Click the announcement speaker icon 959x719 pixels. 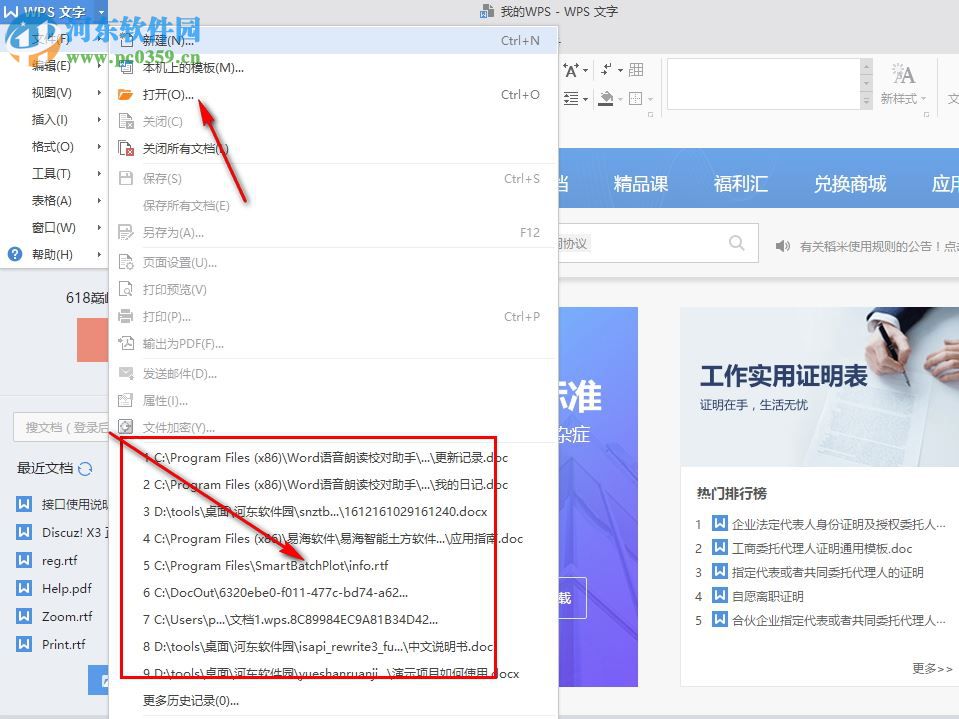tap(783, 247)
